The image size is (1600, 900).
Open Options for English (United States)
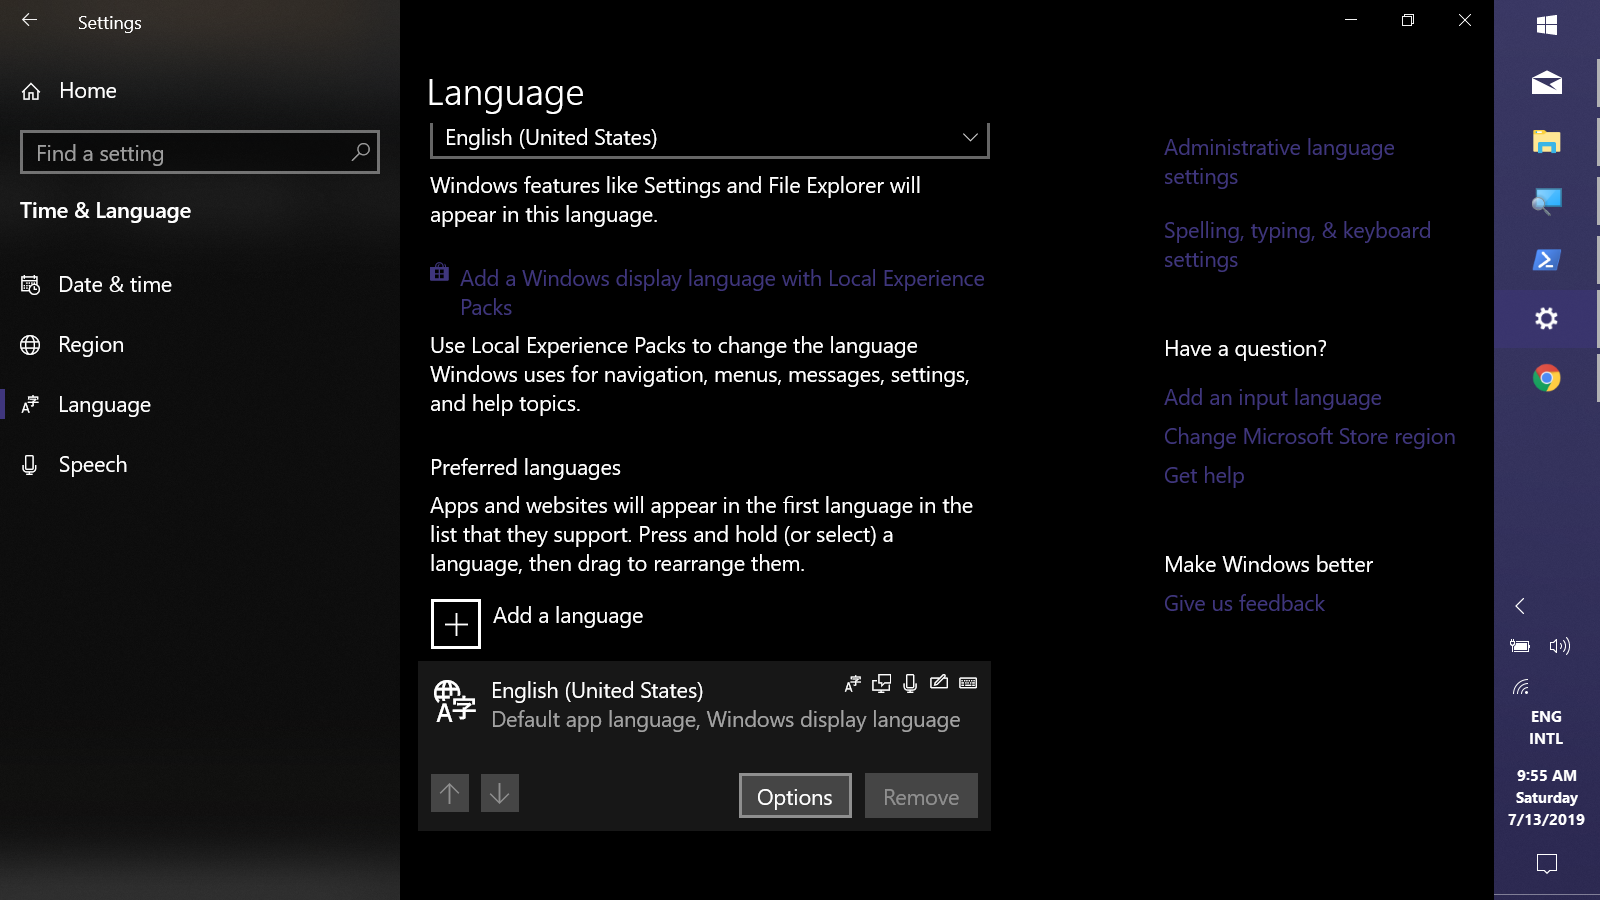[795, 796]
